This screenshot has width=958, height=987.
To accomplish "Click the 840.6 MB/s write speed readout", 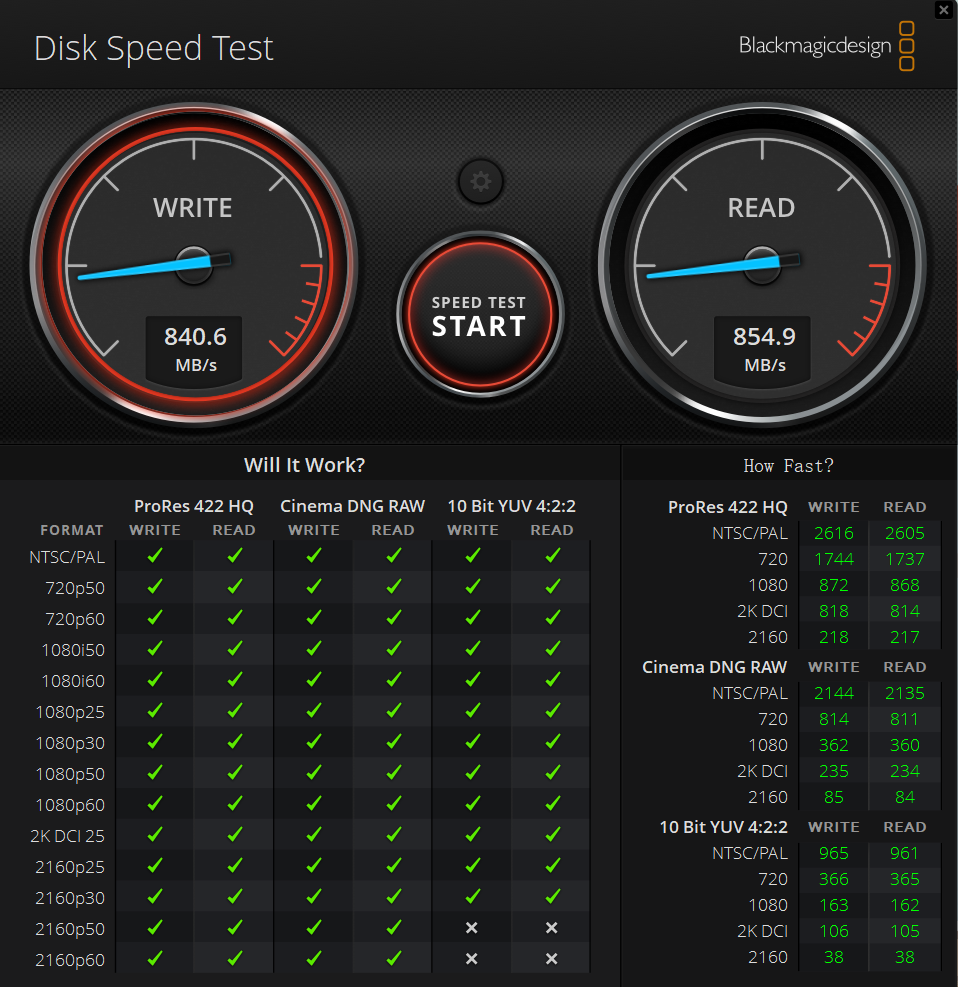I will [195, 348].
